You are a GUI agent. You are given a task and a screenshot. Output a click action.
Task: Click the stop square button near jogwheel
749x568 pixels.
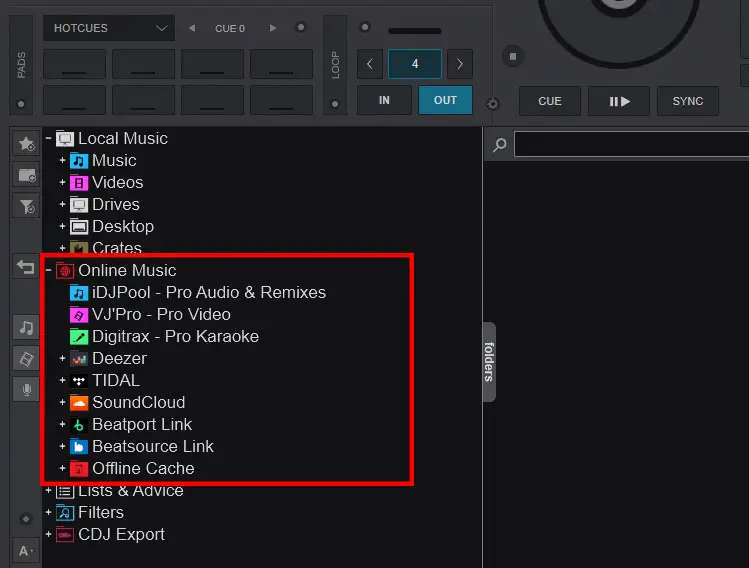(513, 56)
